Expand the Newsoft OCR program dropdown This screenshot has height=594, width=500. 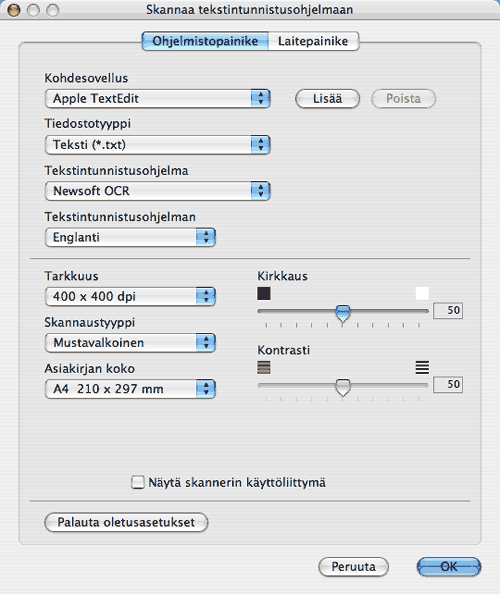pos(157,191)
